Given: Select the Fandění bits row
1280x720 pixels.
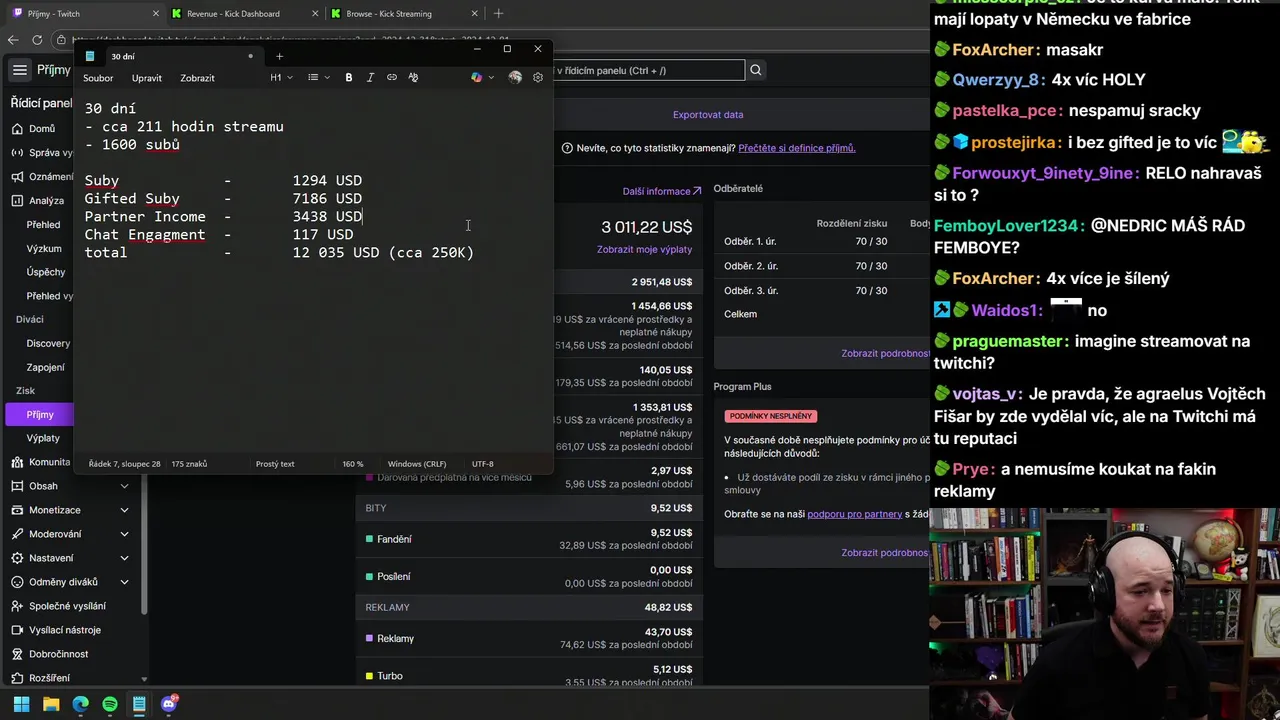Looking at the screenshot, I should pyautogui.click(x=529, y=539).
